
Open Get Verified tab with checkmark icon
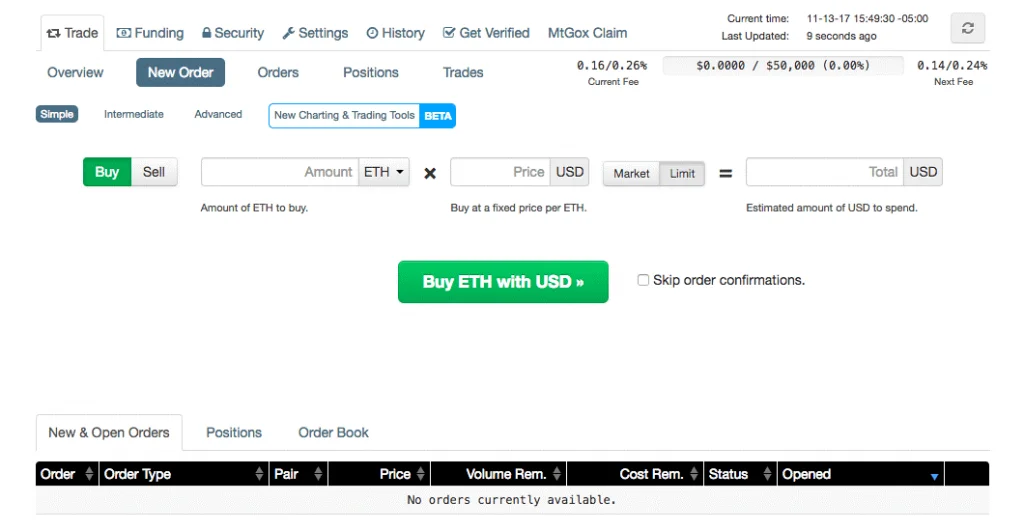(x=487, y=33)
